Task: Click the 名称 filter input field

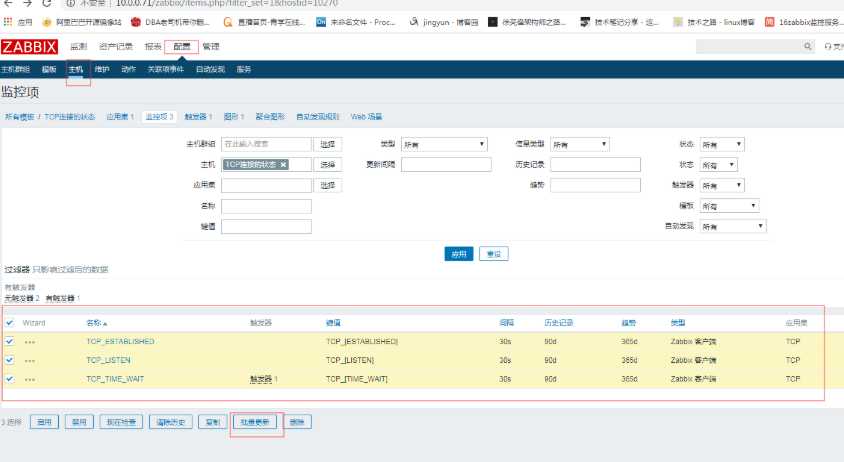Action: click(266, 206)
